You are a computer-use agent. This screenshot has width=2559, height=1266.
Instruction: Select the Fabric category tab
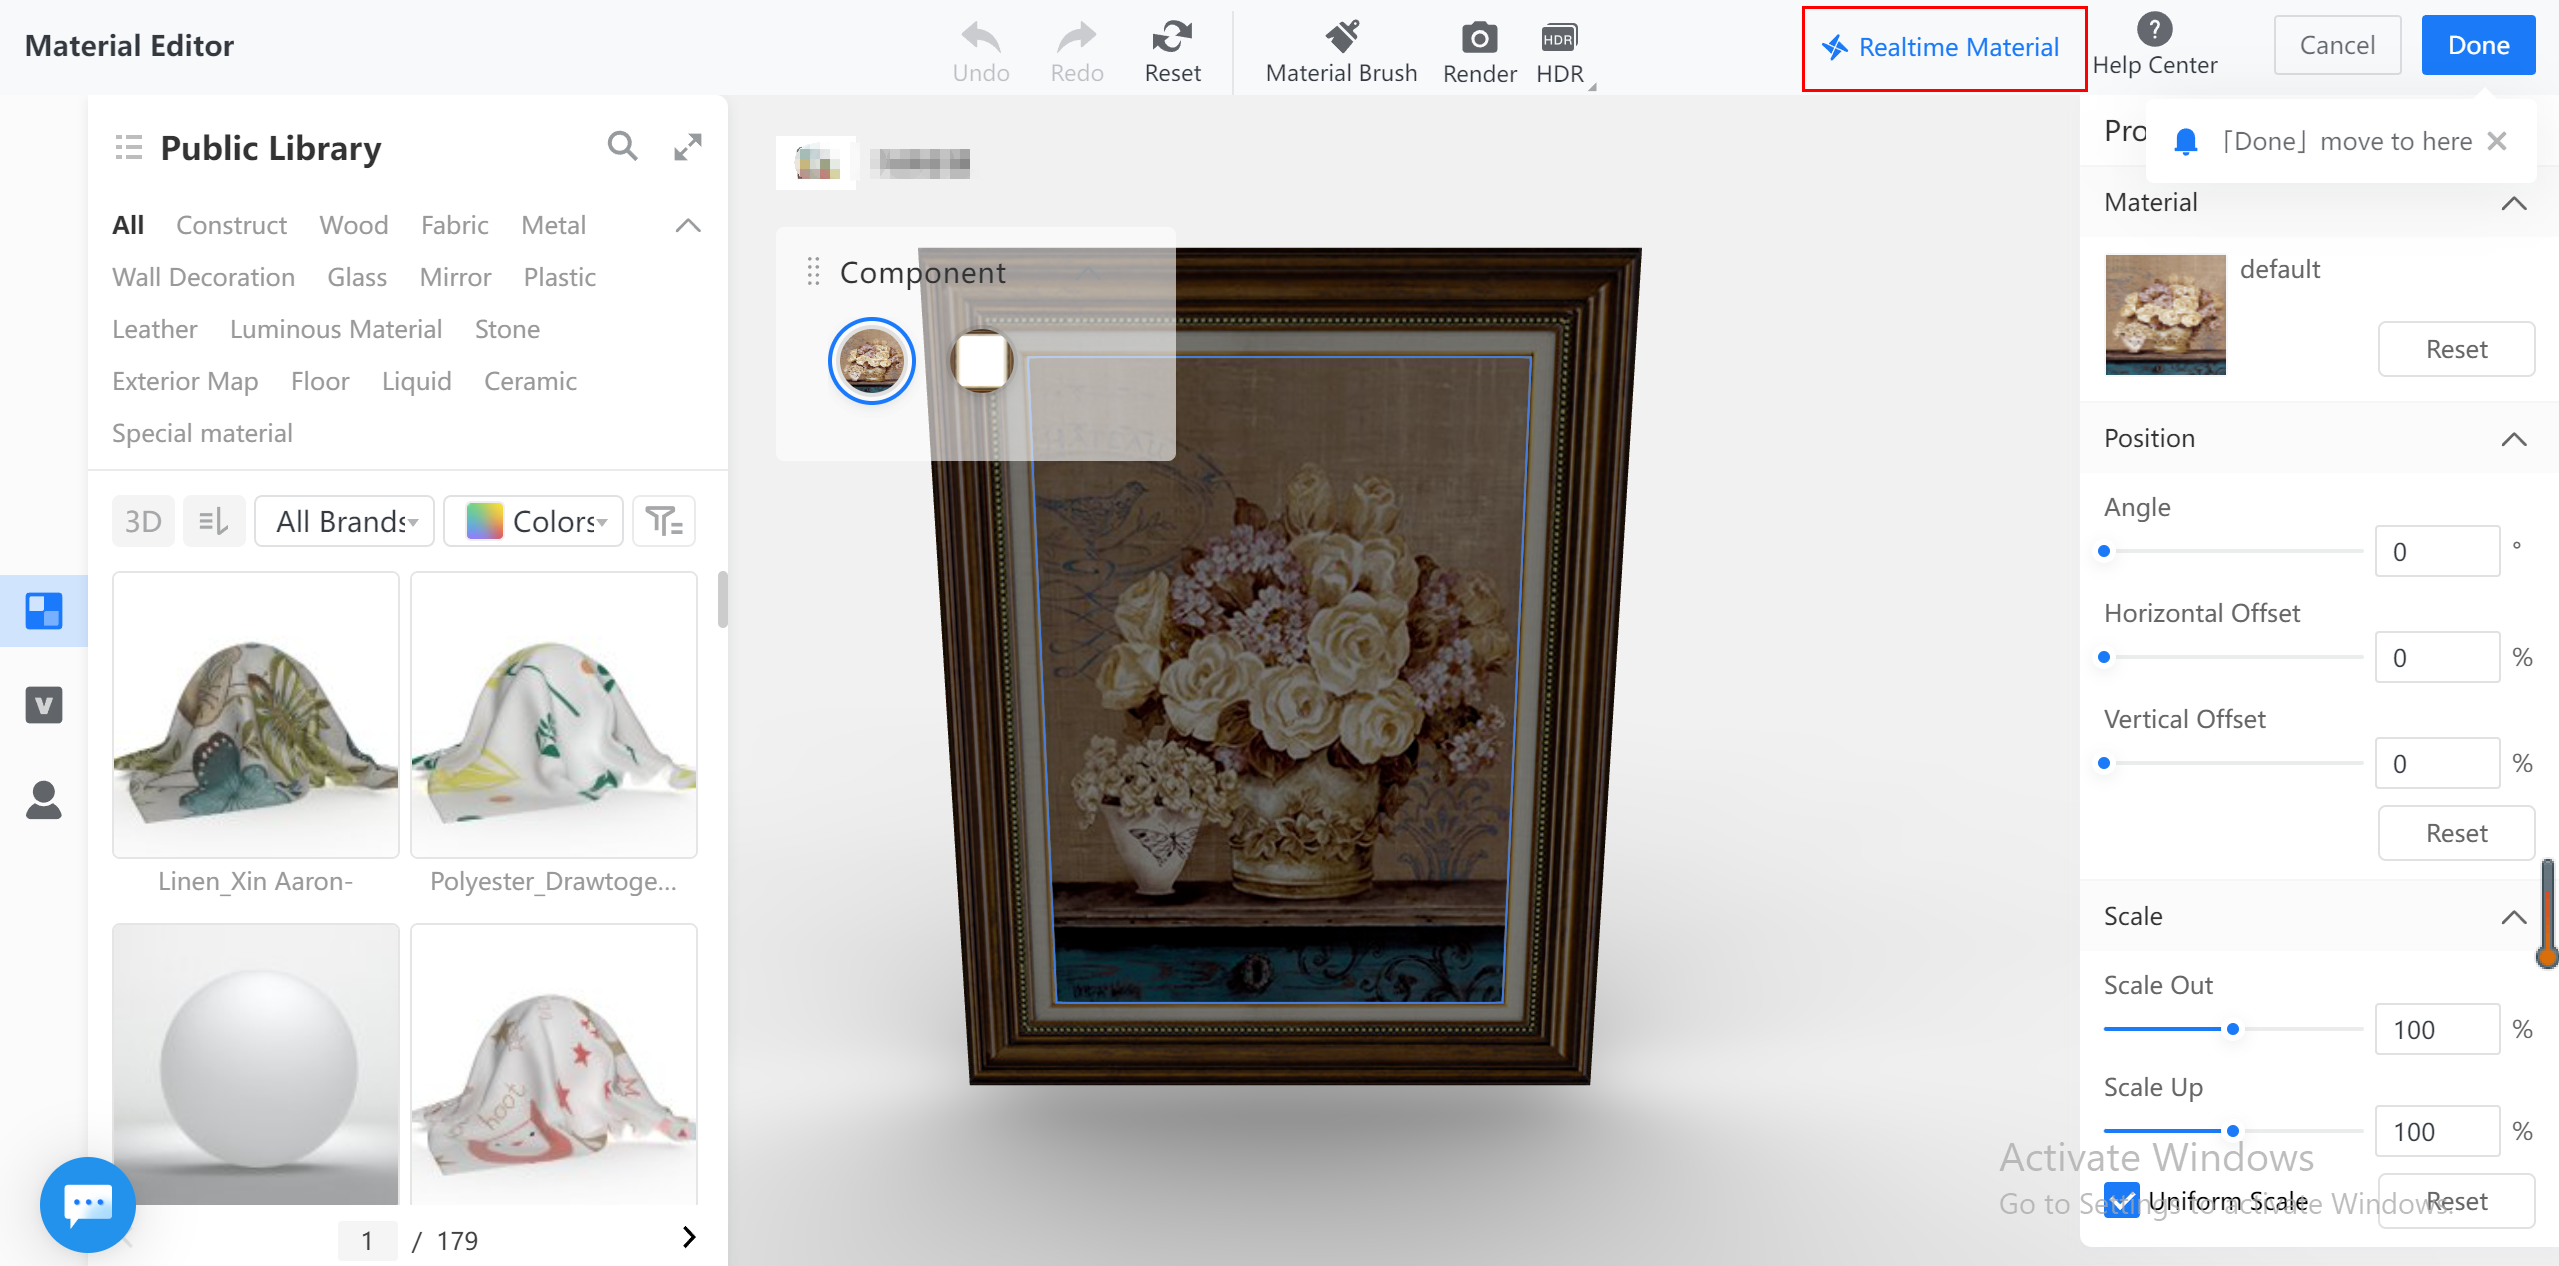(x=454, y=225)
